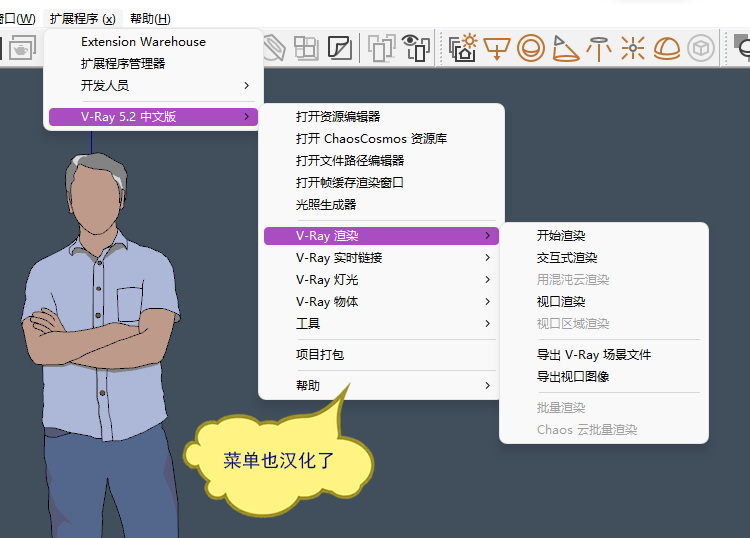Viewport: 750px width, 538px height.
Task: Choose 光照生成器 menu entry
Action: 381,205
